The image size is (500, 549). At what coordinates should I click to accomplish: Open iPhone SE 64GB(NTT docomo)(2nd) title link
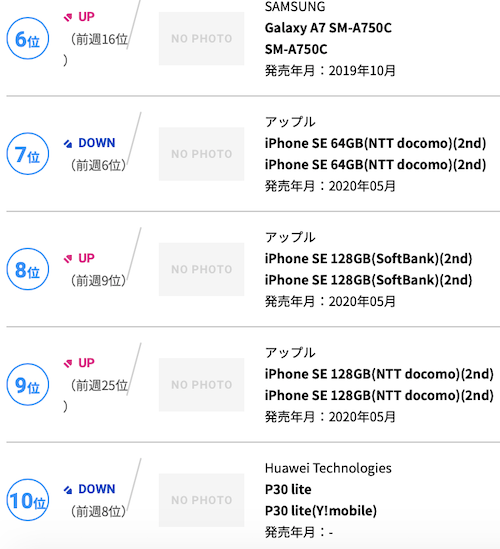click(x=375, y=143)
